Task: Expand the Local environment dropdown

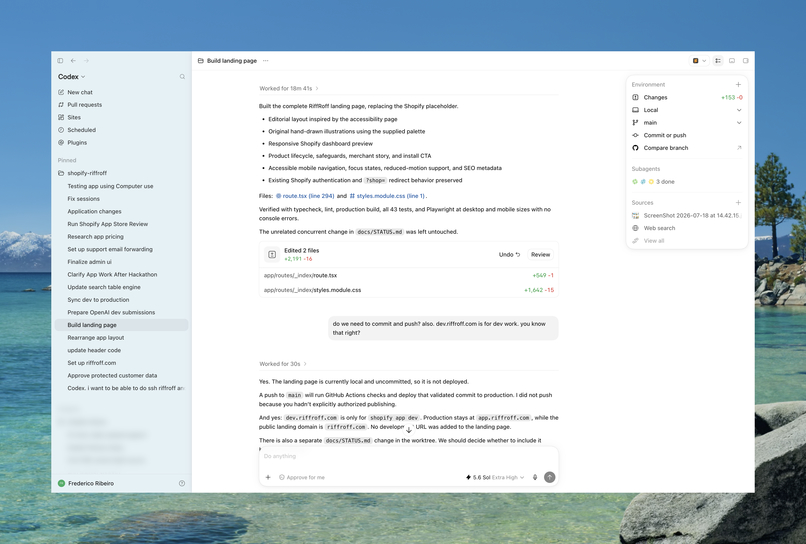Action: pyautogui.click(x=687, y=110)
